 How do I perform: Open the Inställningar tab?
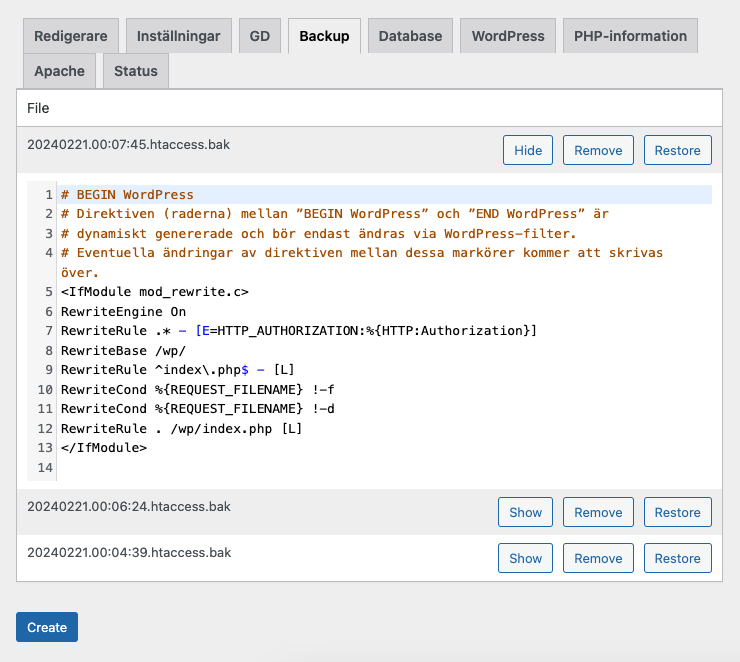tap(179, 36)
